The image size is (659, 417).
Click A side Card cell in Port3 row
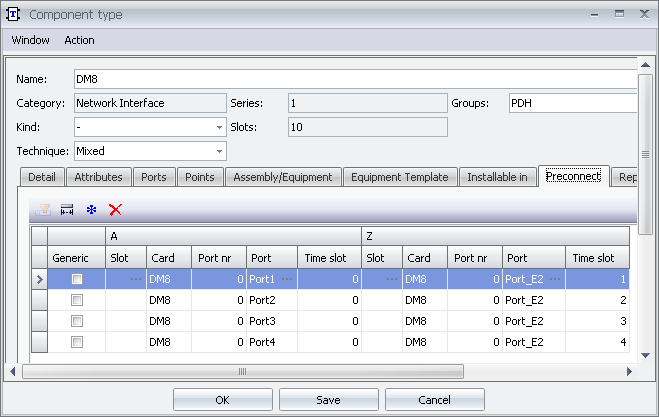click(x=169, y=321)
